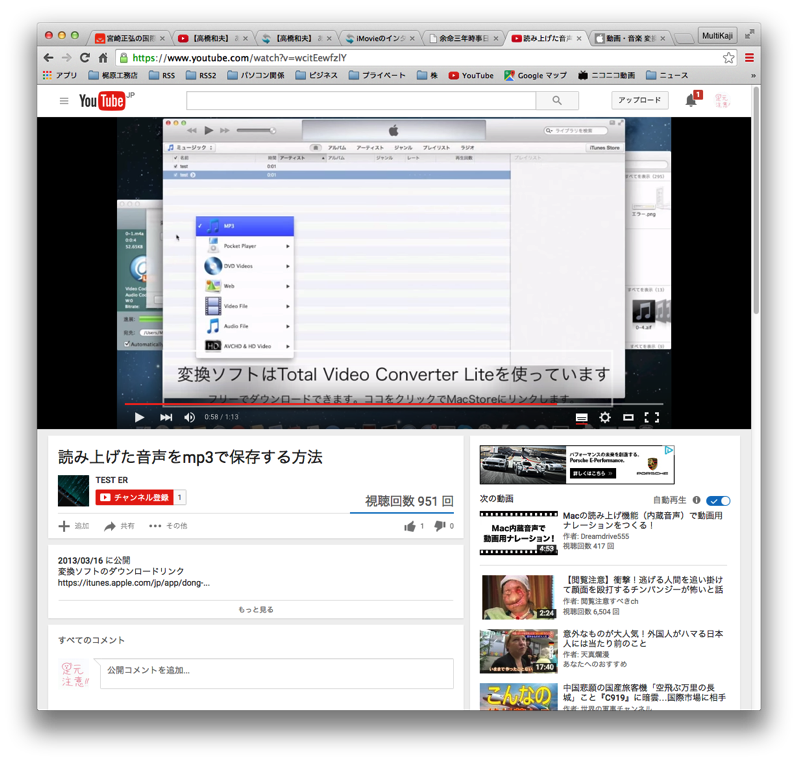Play the video with play button
Image resolution: width=798 pixels, height=762 pixels.
(x=139, y=417)
